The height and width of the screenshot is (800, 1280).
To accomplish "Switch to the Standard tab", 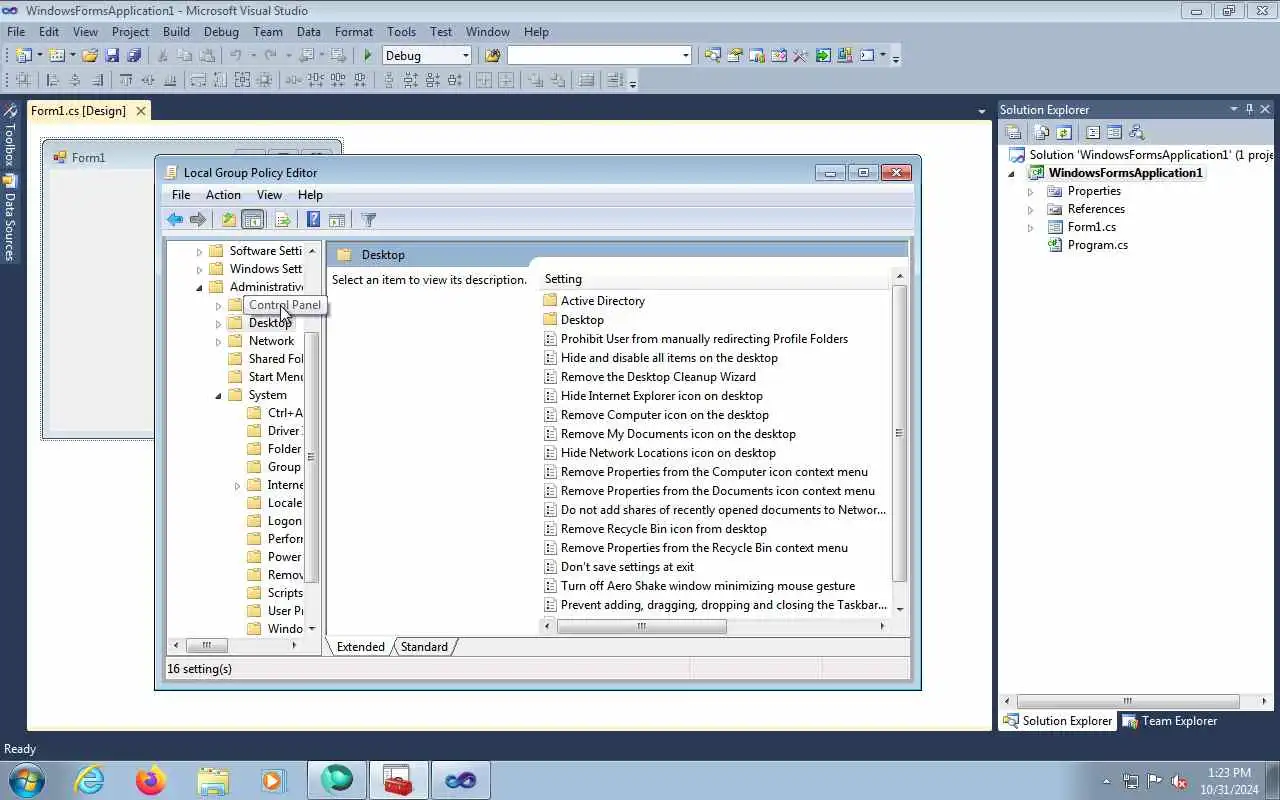I will click(424, 647).
